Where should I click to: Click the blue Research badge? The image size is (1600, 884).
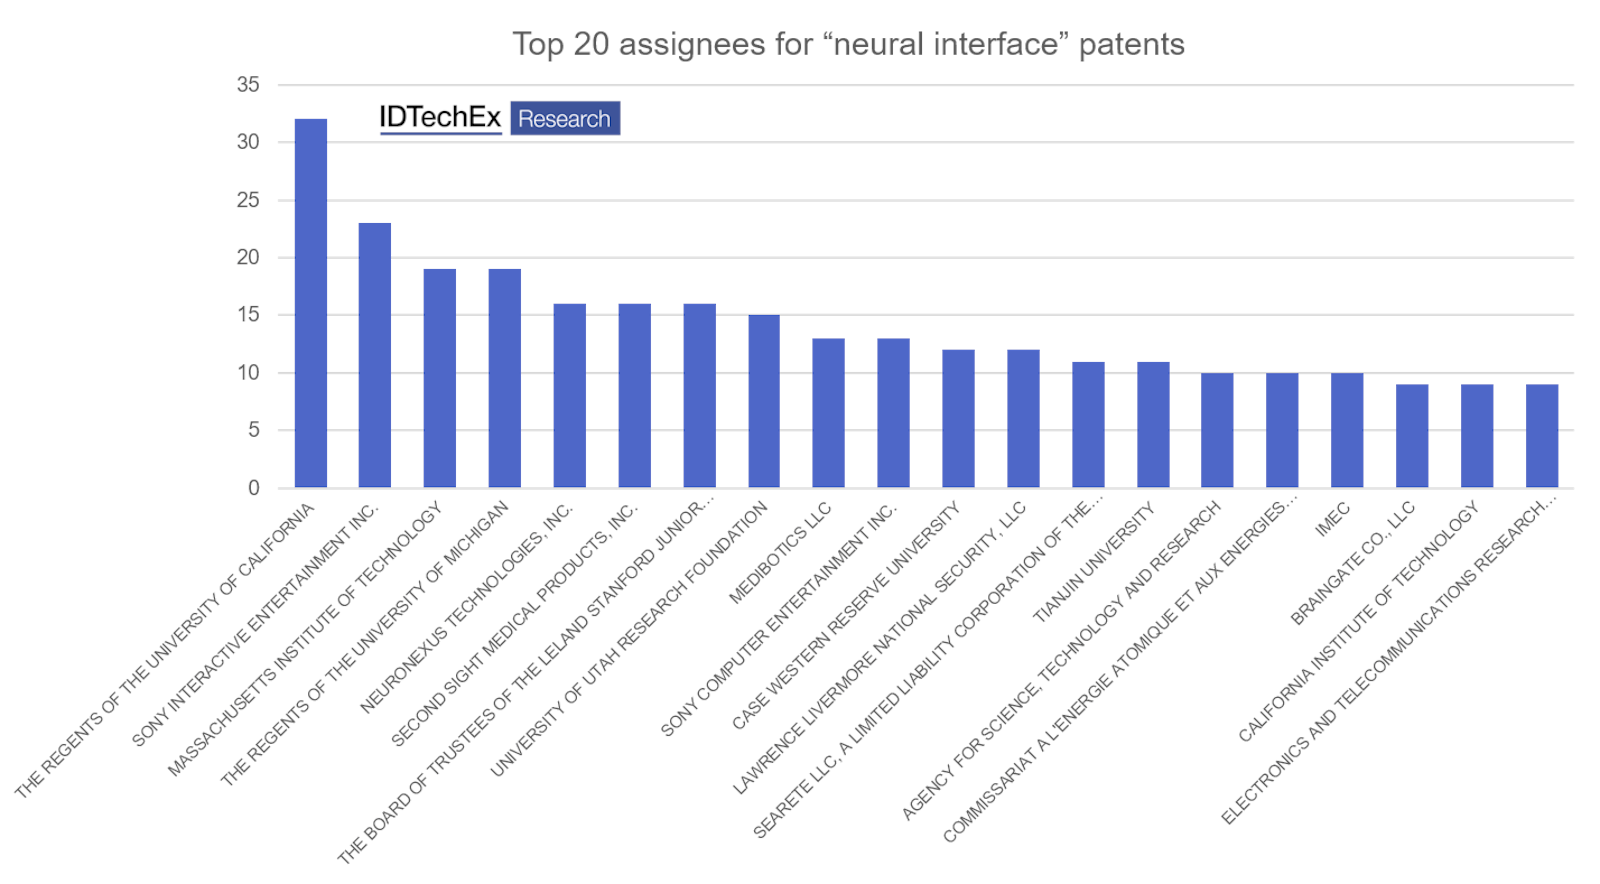(564, 118)
